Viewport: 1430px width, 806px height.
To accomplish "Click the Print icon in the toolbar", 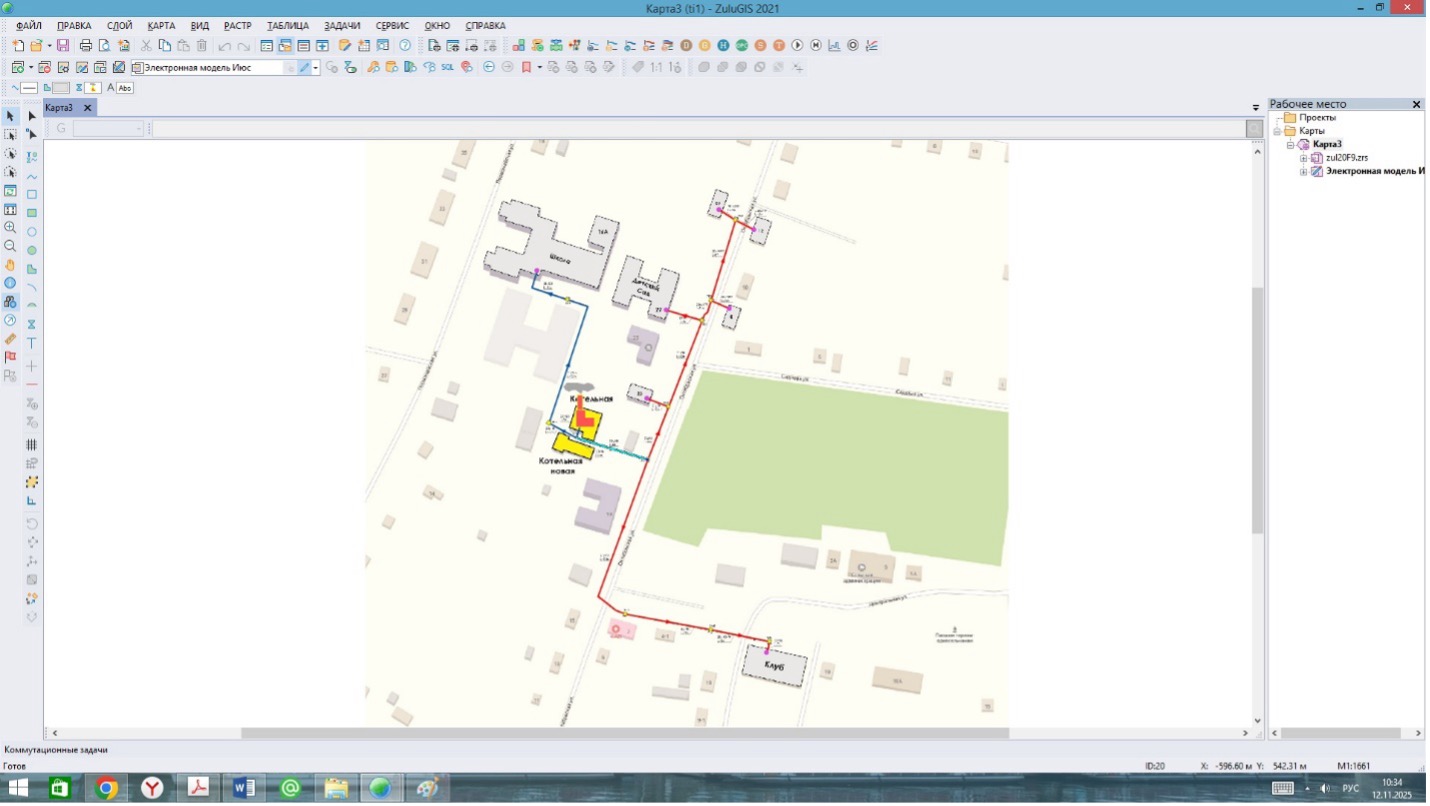I will (x=86, y=46).
